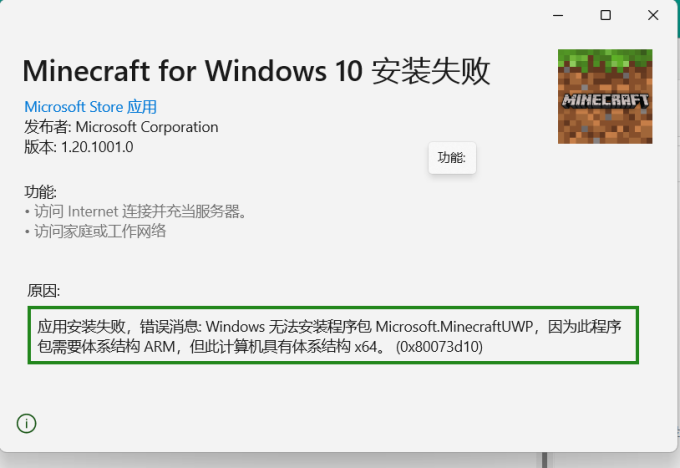Click the '原因:' label

click(x=43, y=291)
